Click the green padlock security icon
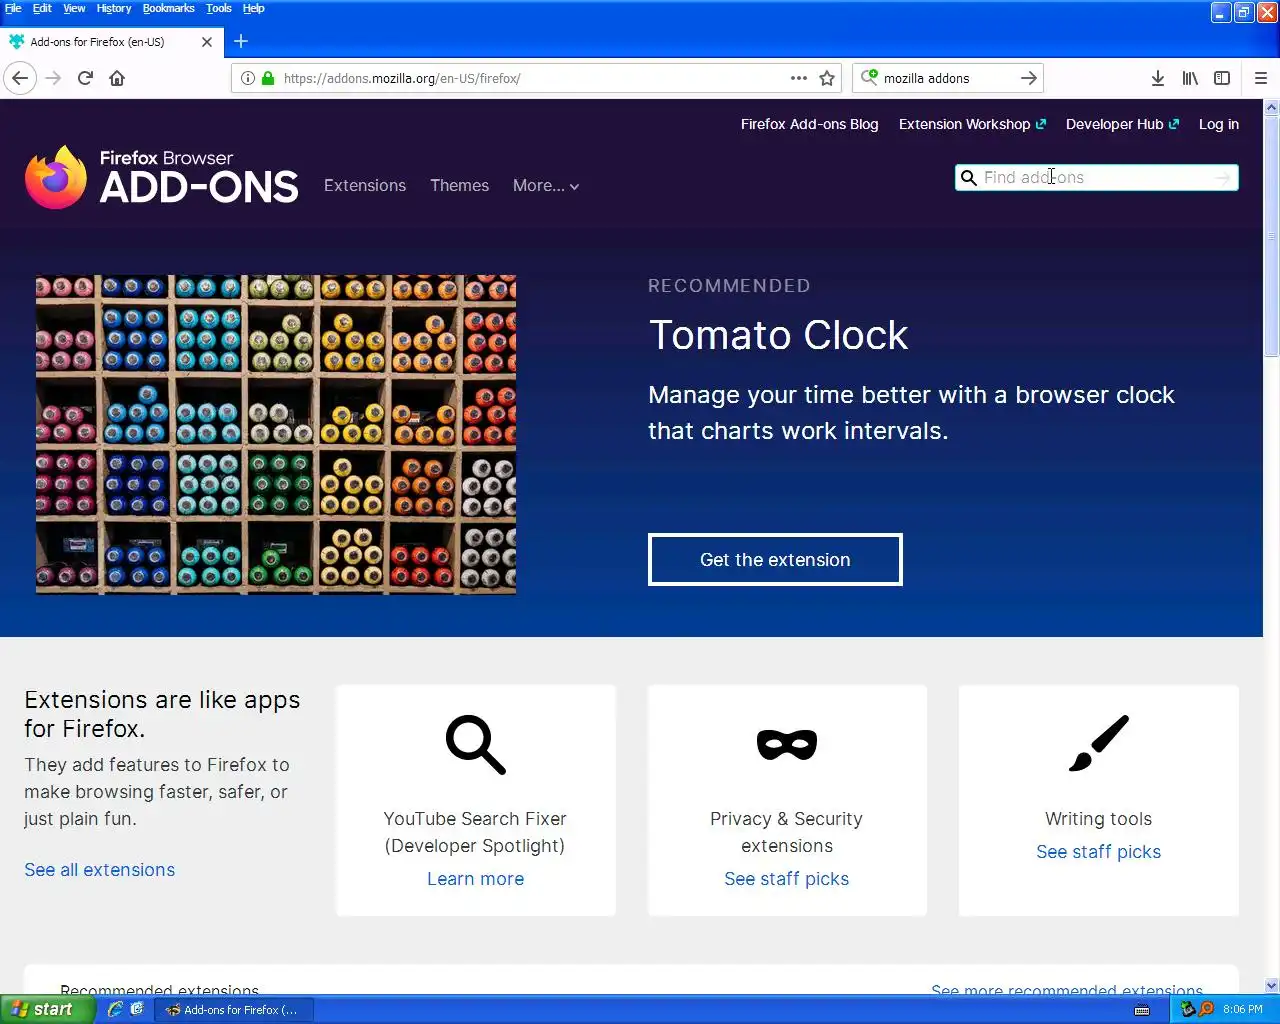The image size is (1280, 1024). click(268, 78)
